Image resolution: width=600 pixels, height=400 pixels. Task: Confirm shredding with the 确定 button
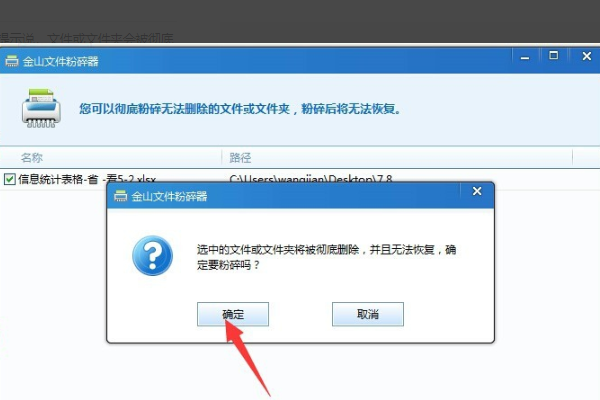[233, 314]
